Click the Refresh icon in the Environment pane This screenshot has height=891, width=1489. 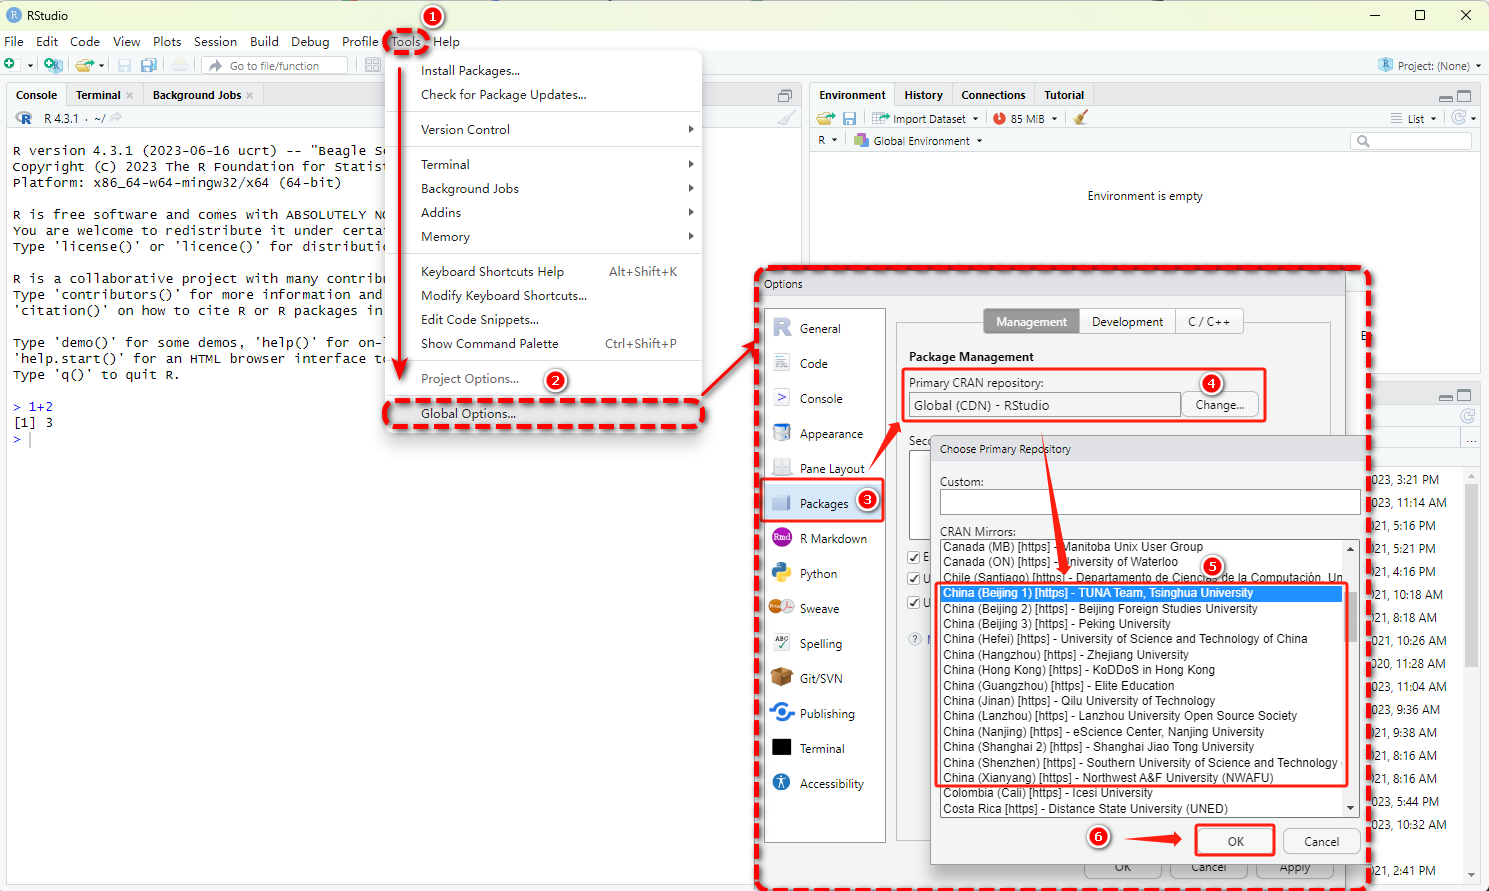coord(1460,118)
